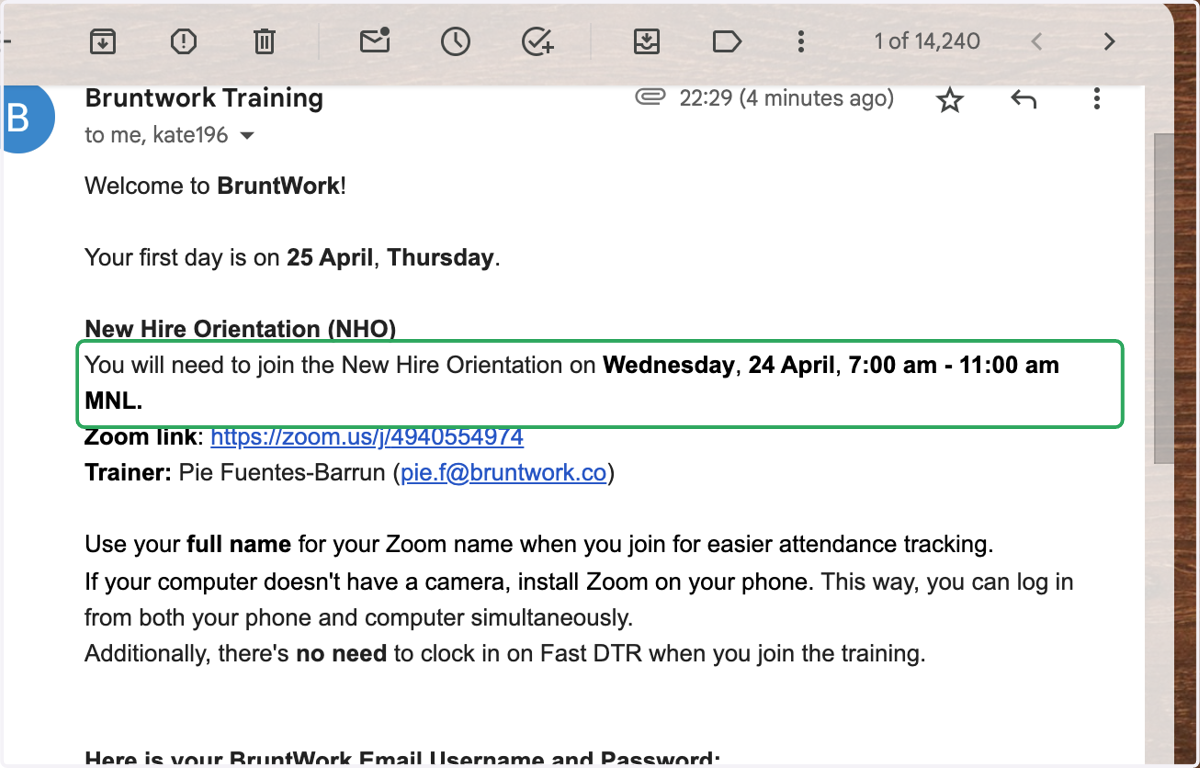Viewport: 1200px width, 768px height.
Task: Click the '1 of 14,240' counter
Action: [x=927, y=41]
